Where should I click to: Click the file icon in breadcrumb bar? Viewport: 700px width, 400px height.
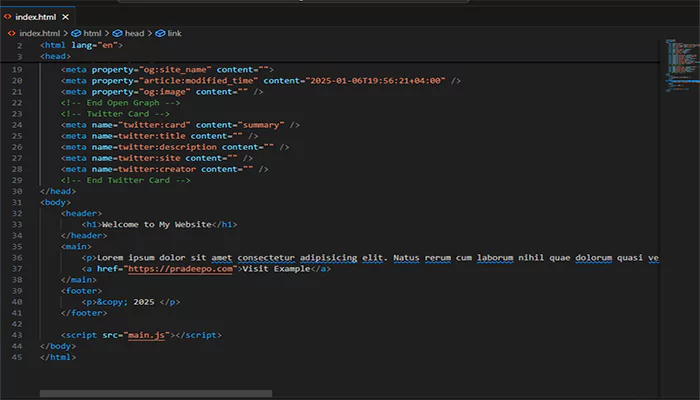[12, 33]
